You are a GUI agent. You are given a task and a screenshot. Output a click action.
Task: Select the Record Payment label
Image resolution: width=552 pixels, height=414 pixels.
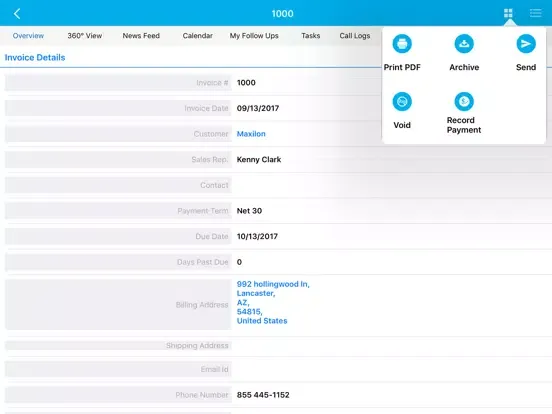pyautogui.click(x=464, y=125)
